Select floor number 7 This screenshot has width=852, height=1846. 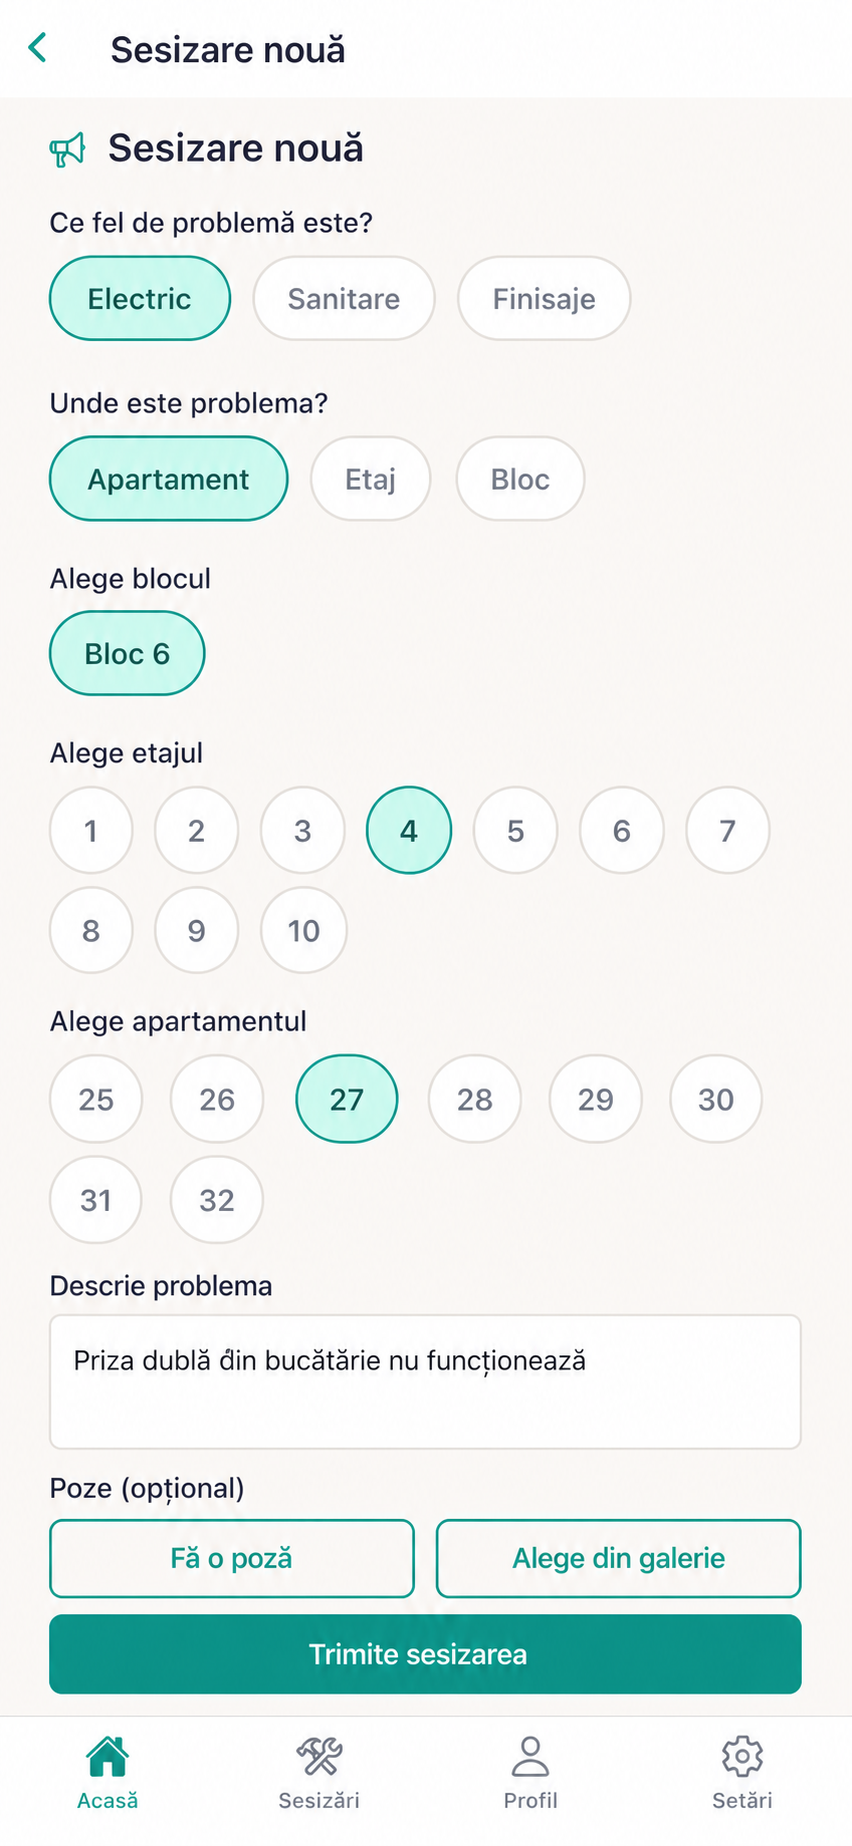coord(728,830)
